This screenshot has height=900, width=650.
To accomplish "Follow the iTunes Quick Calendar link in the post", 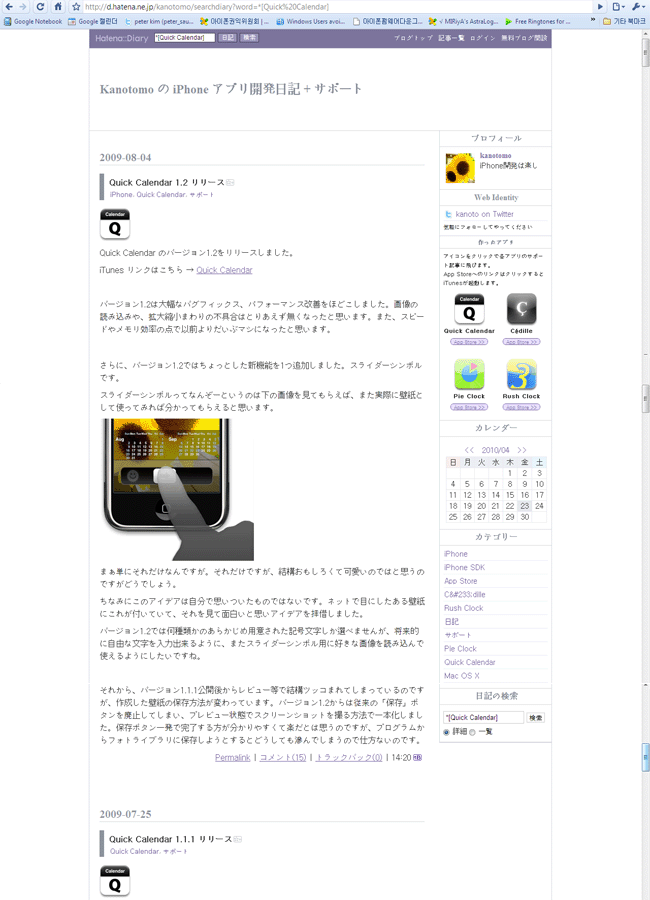I will click(225, 270).
